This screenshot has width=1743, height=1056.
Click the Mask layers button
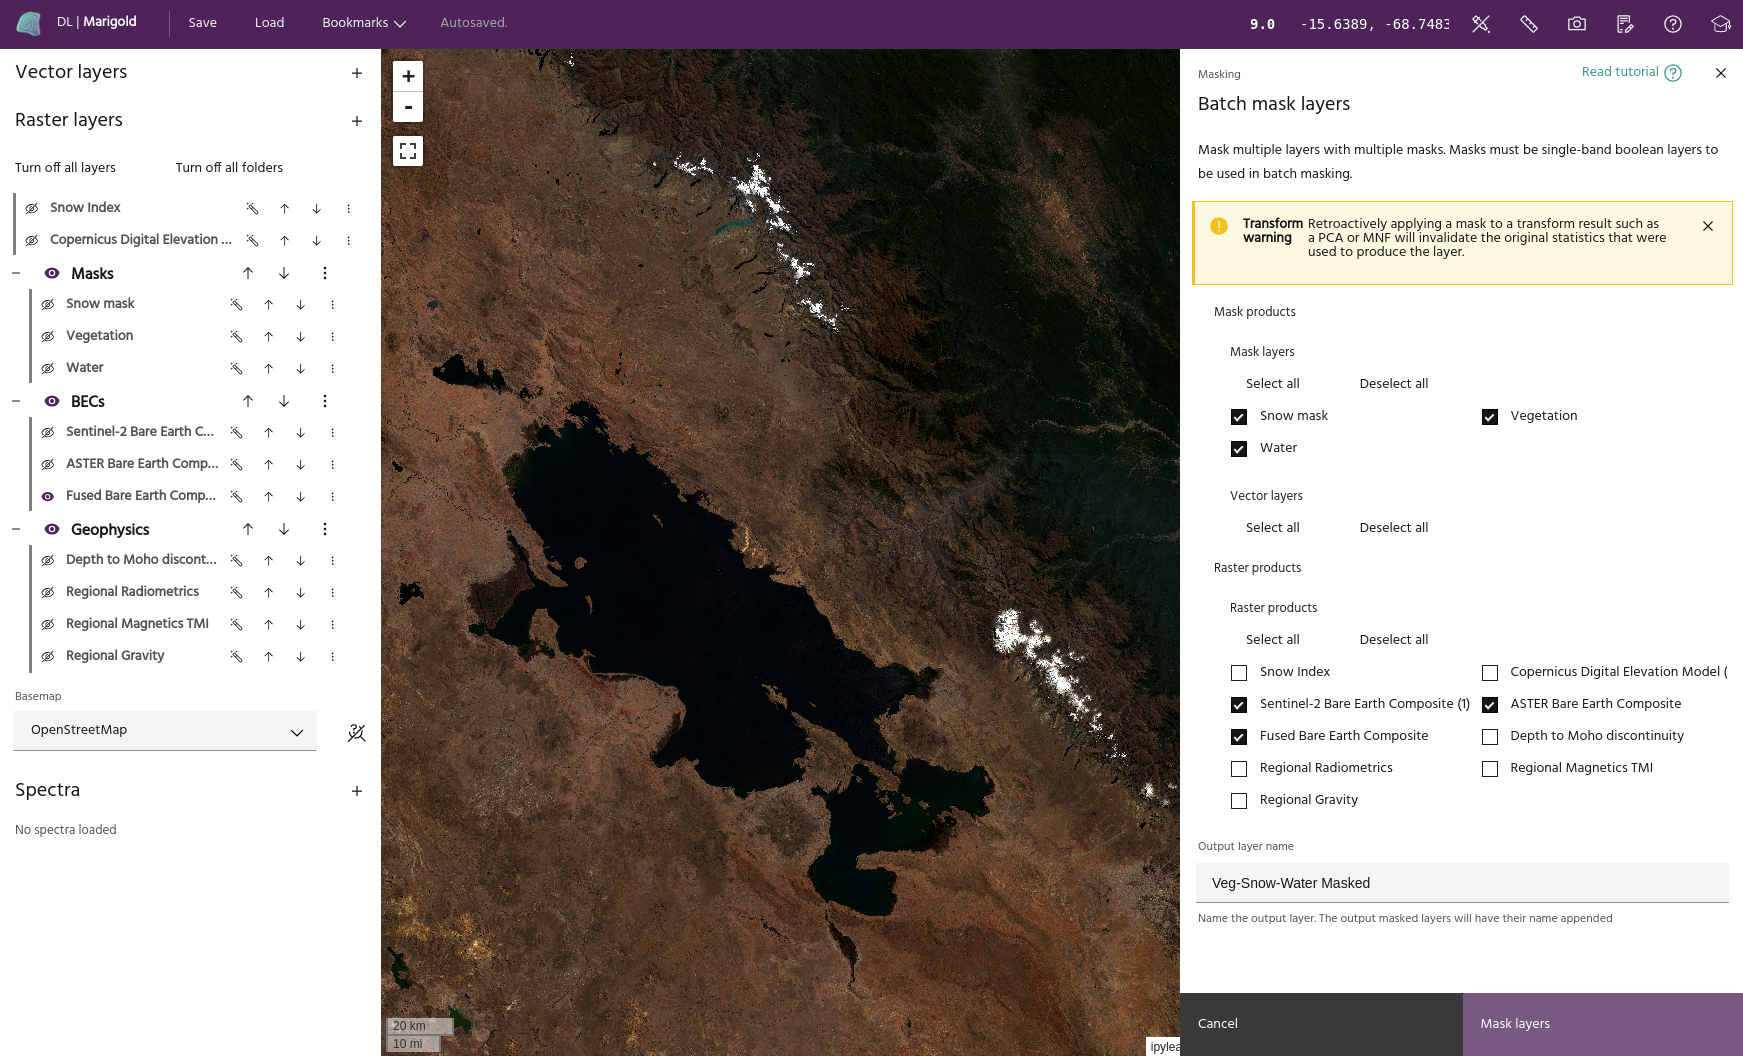[x=1602, y=1024]
